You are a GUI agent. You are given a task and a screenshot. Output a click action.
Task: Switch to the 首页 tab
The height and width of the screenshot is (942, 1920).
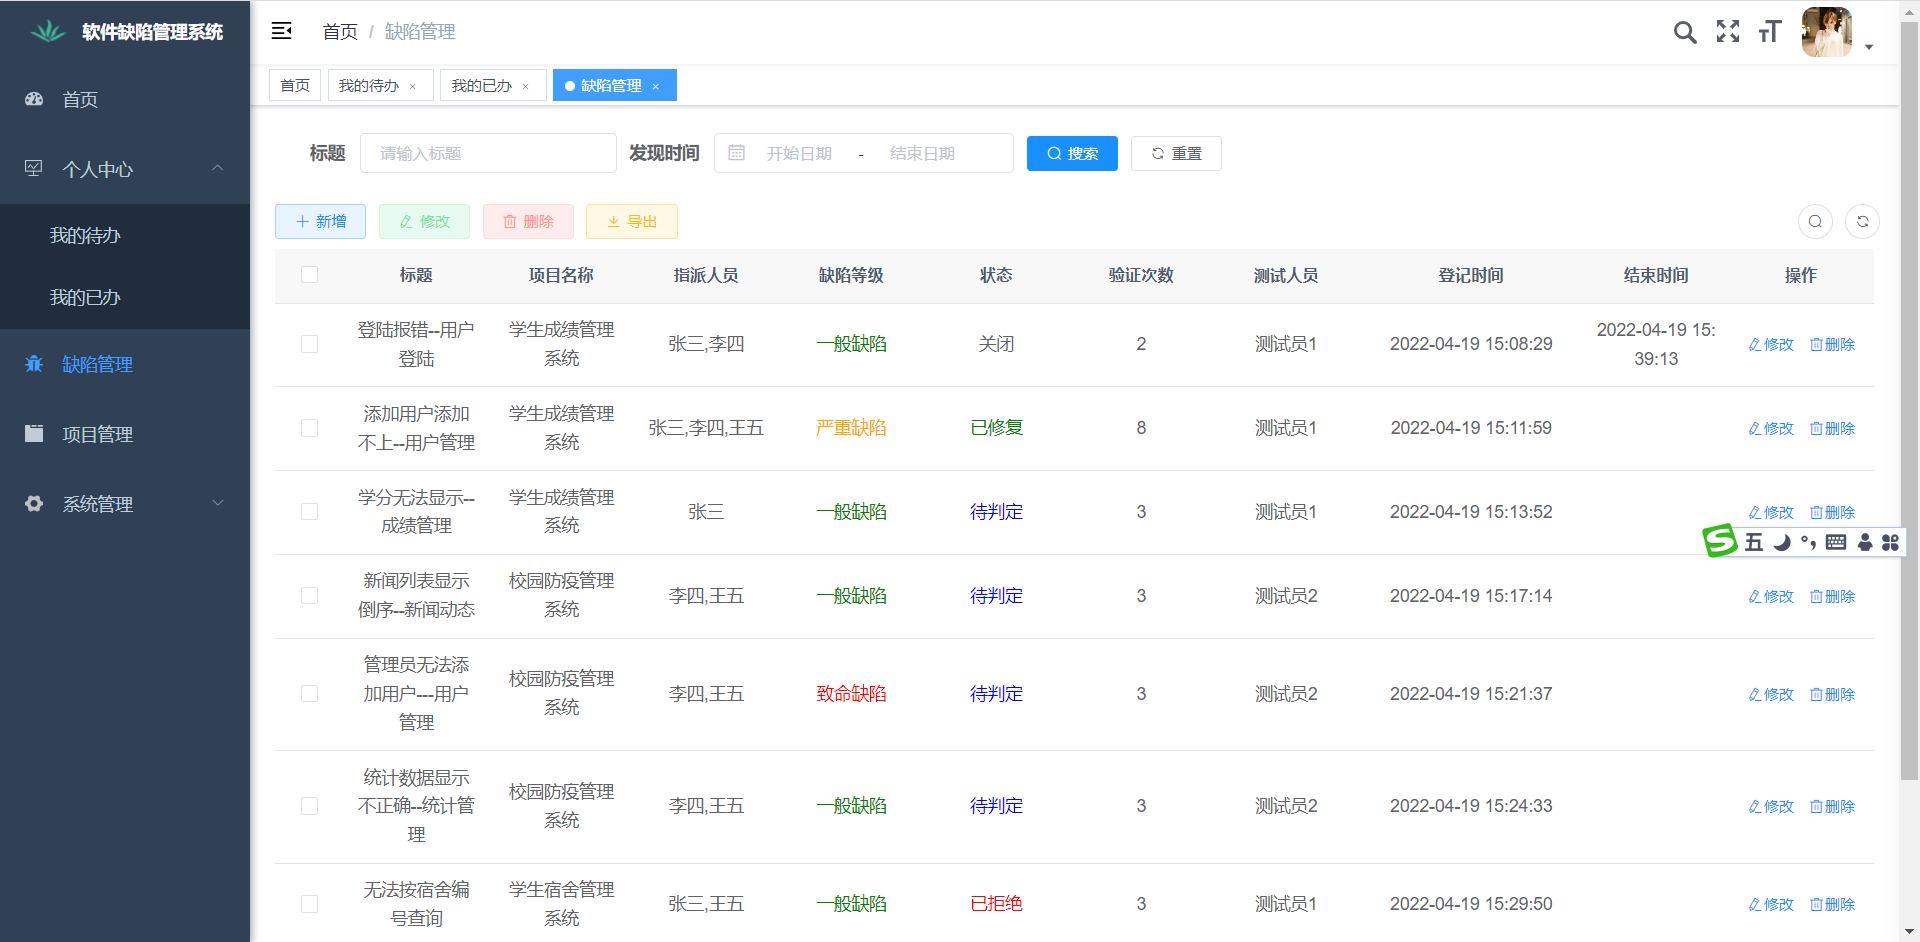point(295,85)
